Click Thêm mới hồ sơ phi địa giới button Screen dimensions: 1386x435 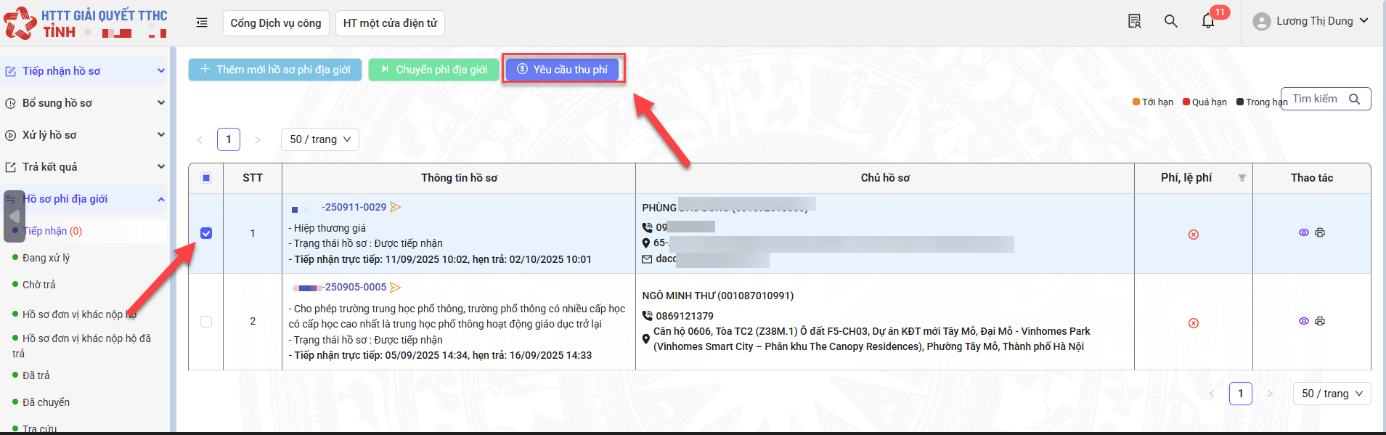click(x=275, y=69)
